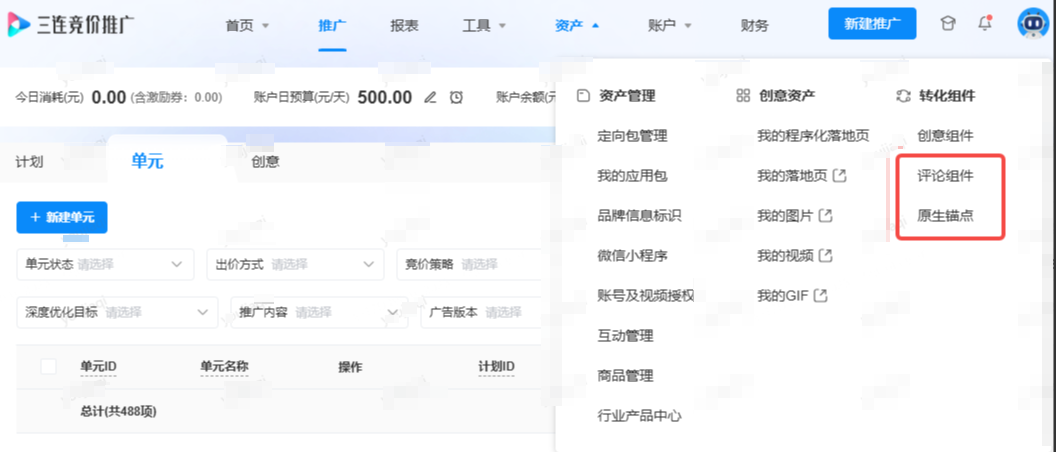The width and height of the screenshot is (1056, 452).
Task: Switch to the 计划 tab
Action: pos(29,162)
